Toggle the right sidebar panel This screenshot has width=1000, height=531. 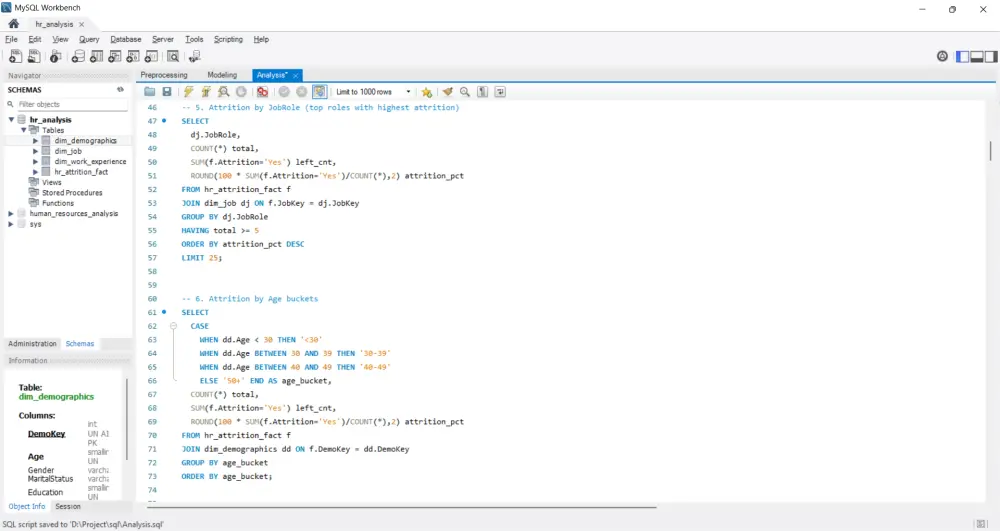click(x=991, y=57)
